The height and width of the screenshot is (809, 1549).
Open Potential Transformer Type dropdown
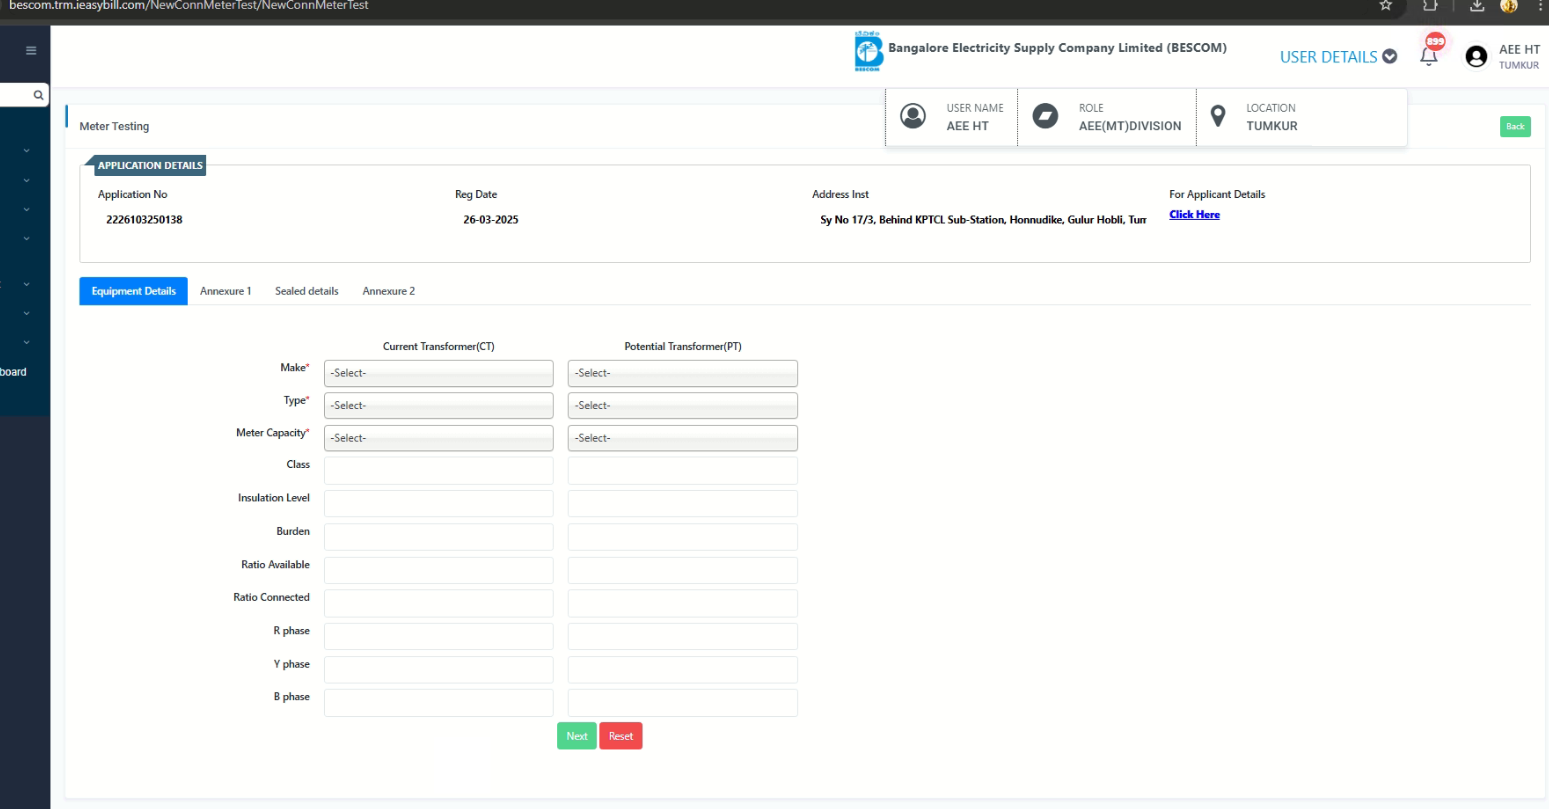pos(682,405)
